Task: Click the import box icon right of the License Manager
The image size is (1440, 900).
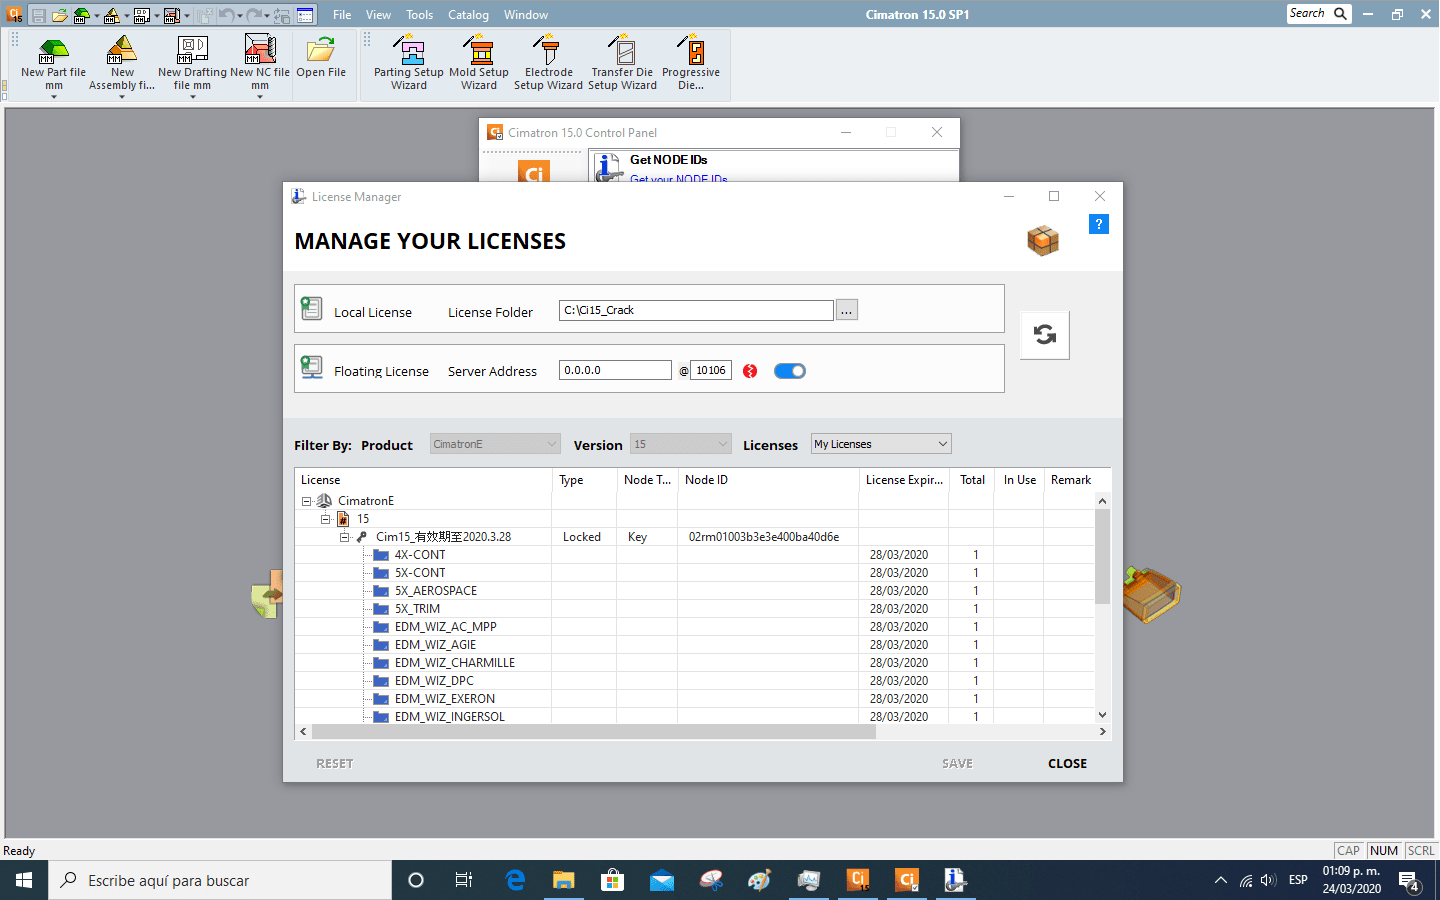Action: 1151,594
